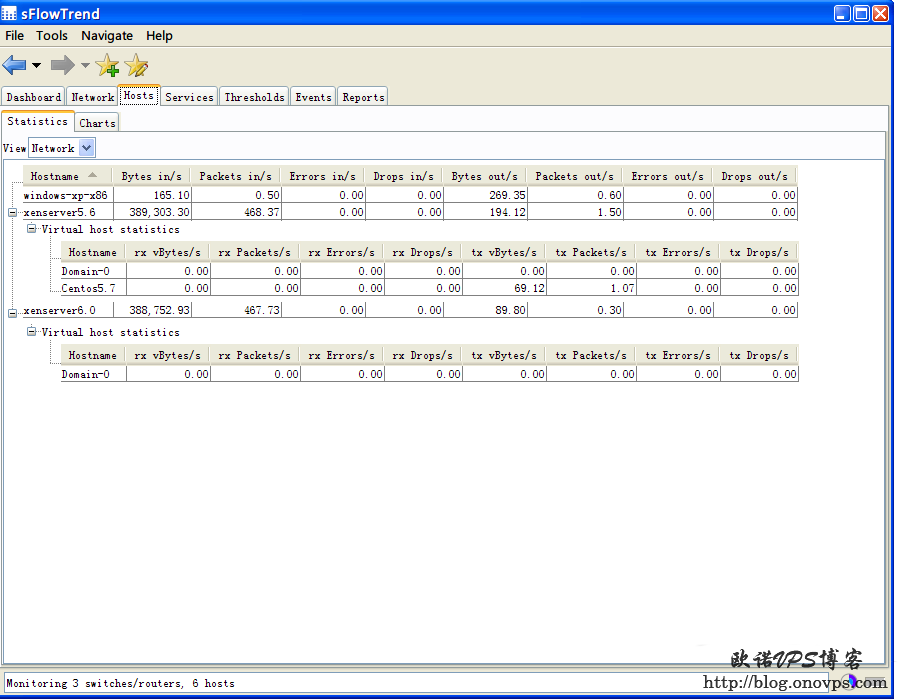Open the back history dropdown arrow
Image resolution: width=901 pixels, height=699 pixels.
pyautogui.click(x=37, y=66)
